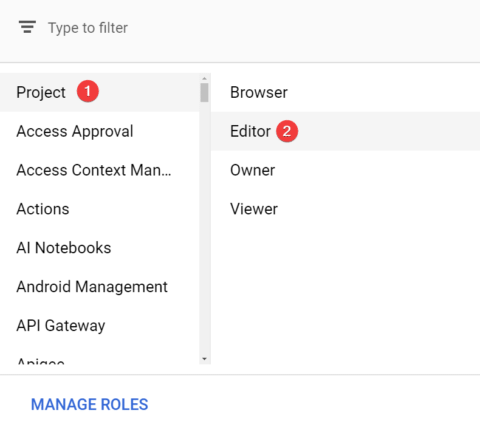Select the Owner role
The width and height of the screenshot is (480, 430).
click(345, 170)
